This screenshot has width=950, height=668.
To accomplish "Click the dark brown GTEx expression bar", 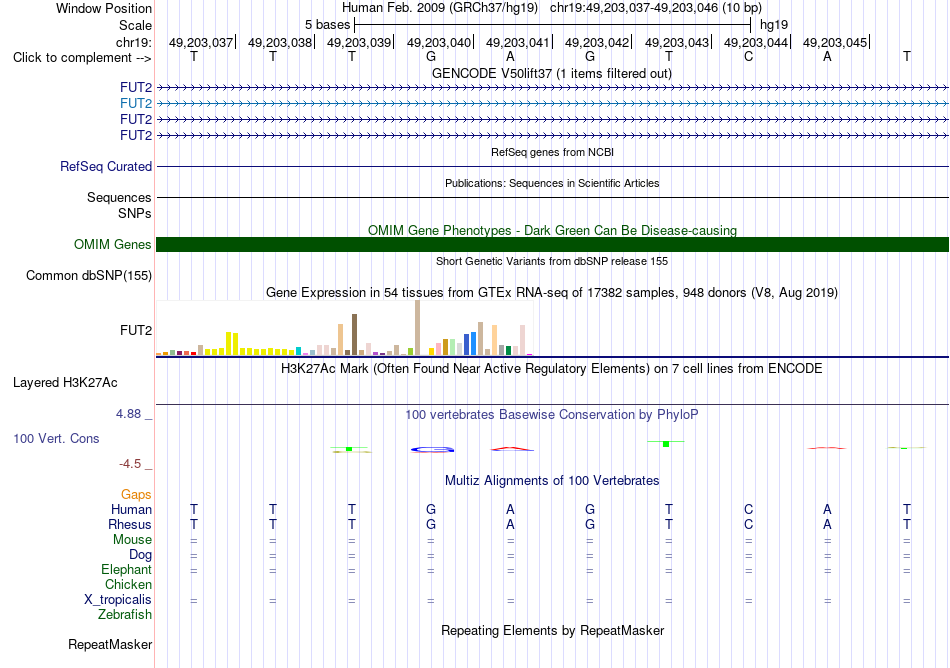I will 354,334.
